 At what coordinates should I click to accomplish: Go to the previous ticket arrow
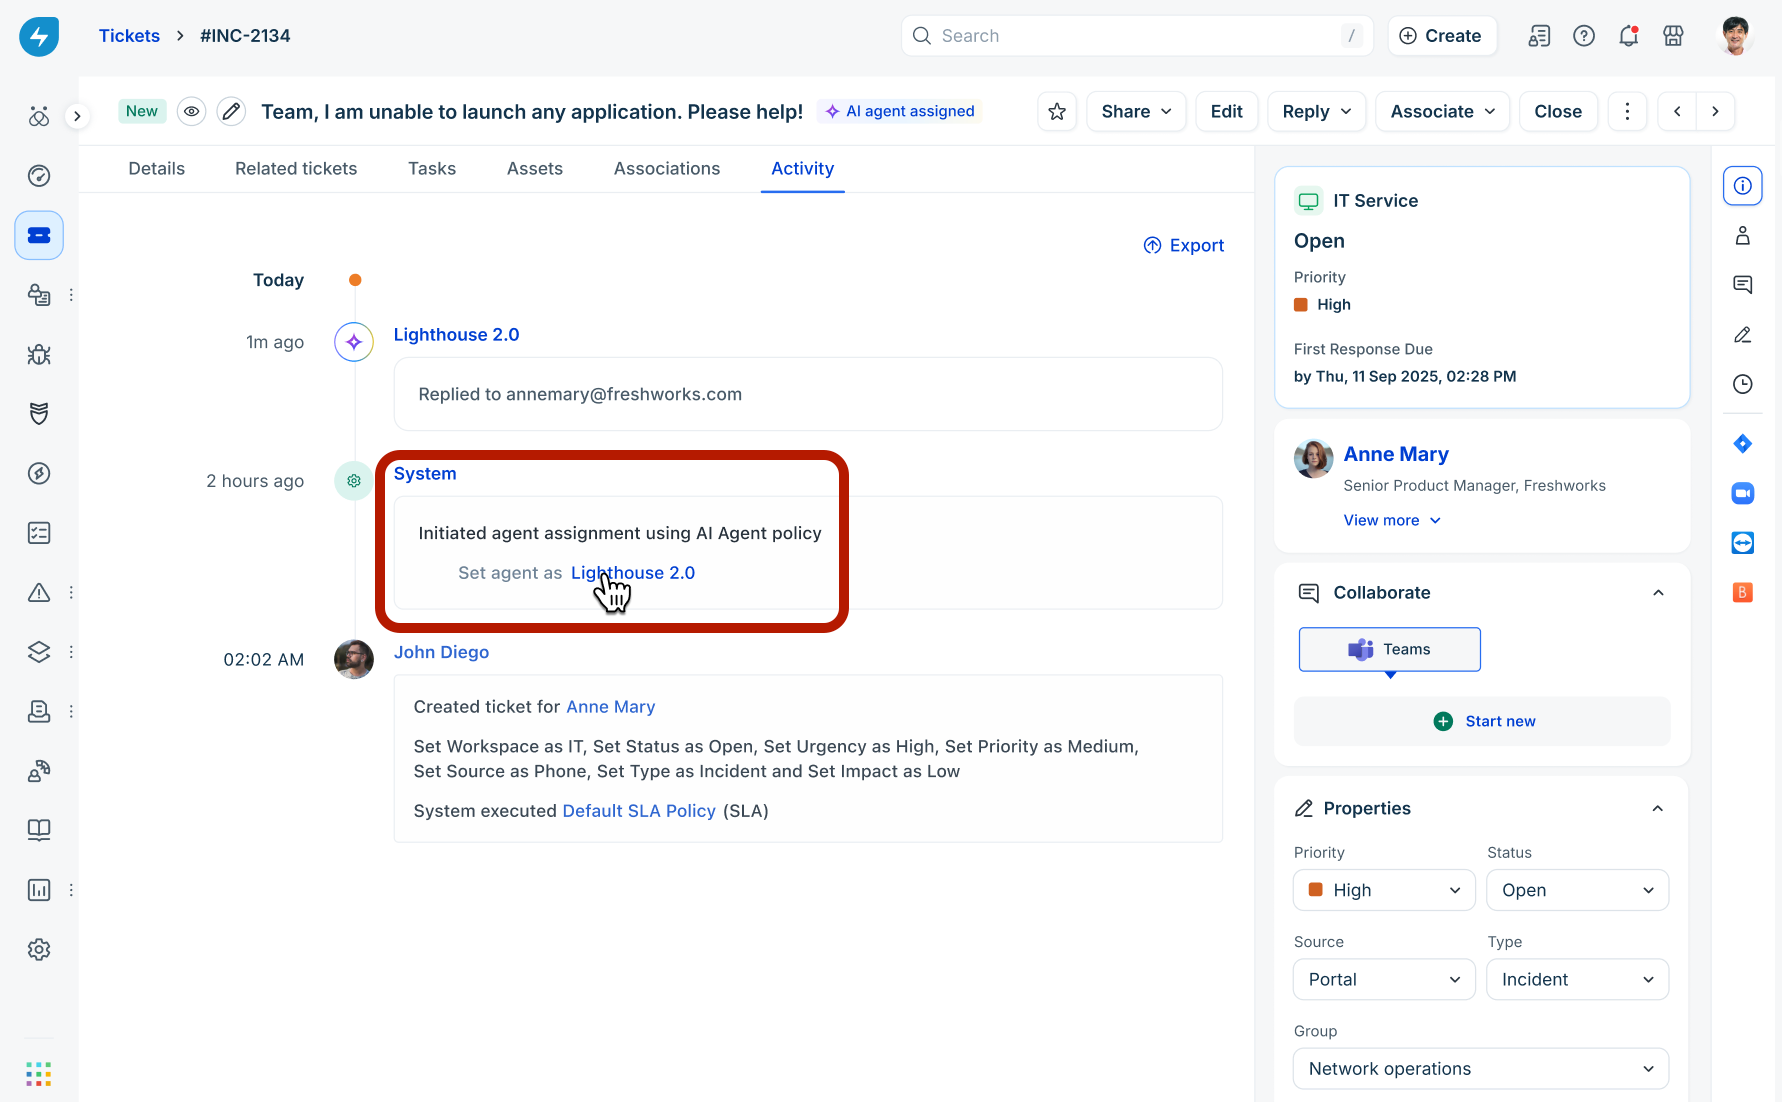pos(1677,111)
